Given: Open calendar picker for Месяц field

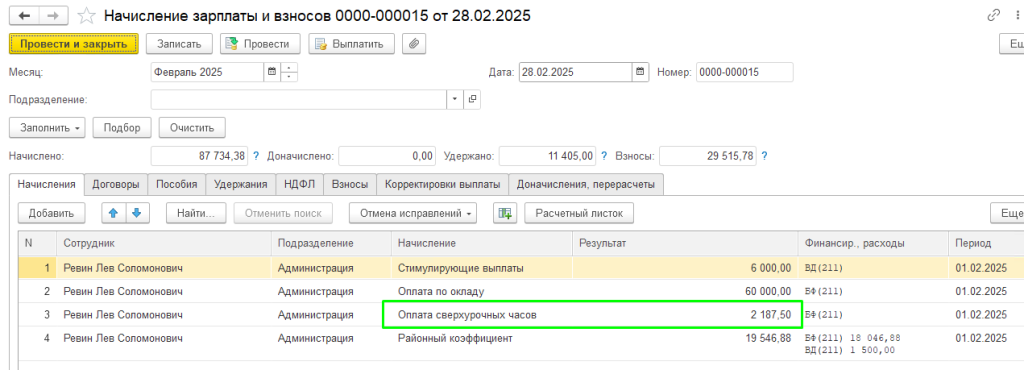Looking at the screenshot, I should 272,72.
